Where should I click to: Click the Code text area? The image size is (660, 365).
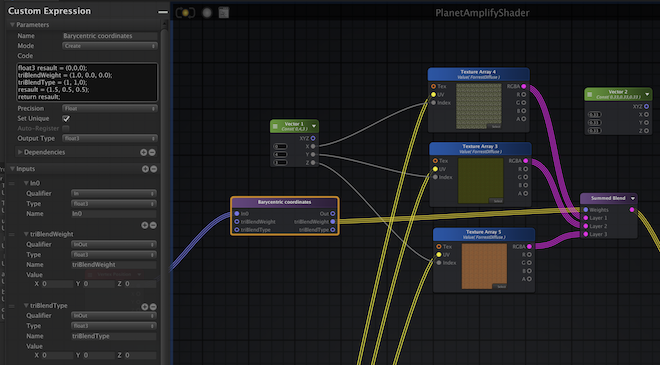point(87,82)
